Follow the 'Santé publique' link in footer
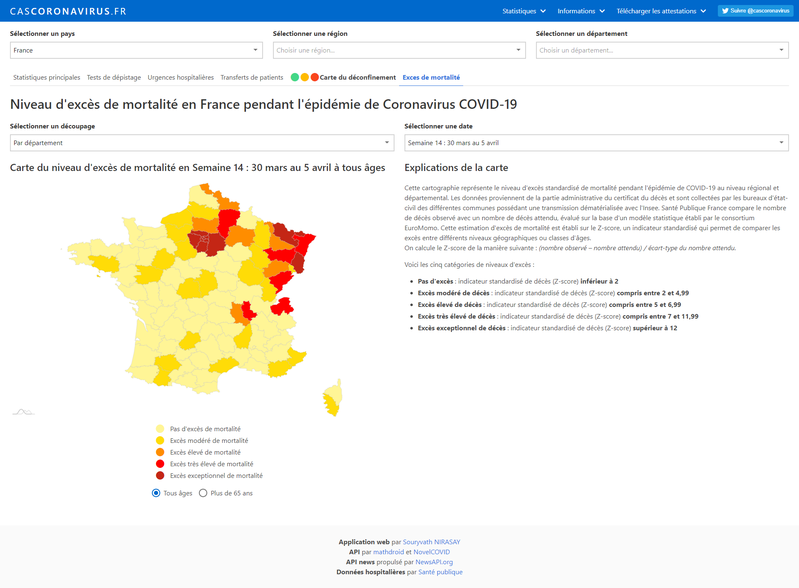Screen dimensions: 799x588 [x=440, y=572]
